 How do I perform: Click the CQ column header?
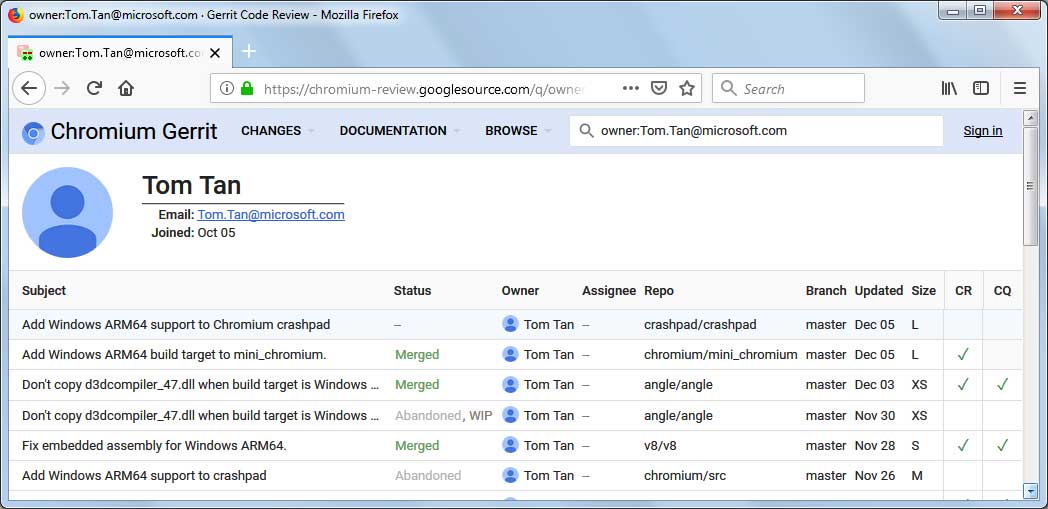[1003, 291]
